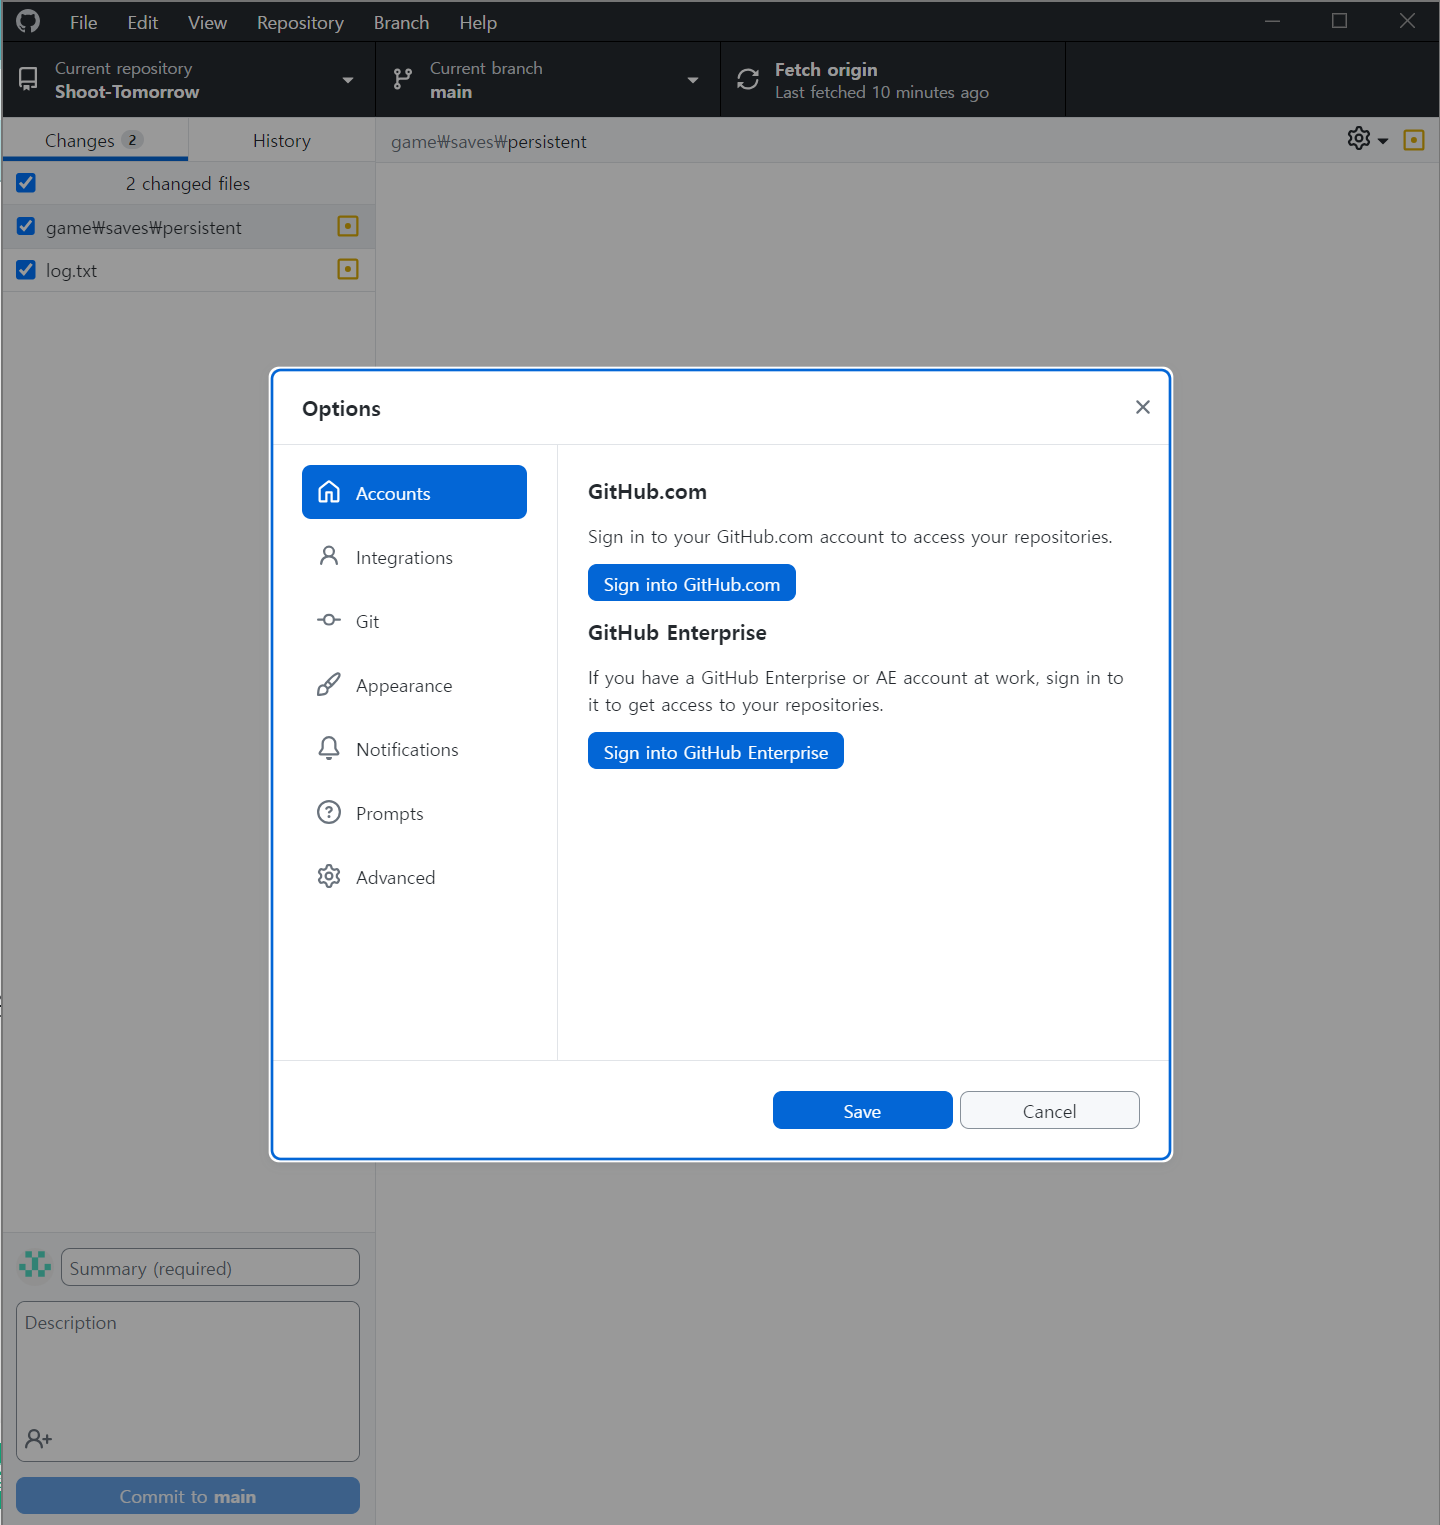The width and height of the screenshot is (1440, 1525).
Task: Open Prompts settings section
Action: (x=414, y=813)
